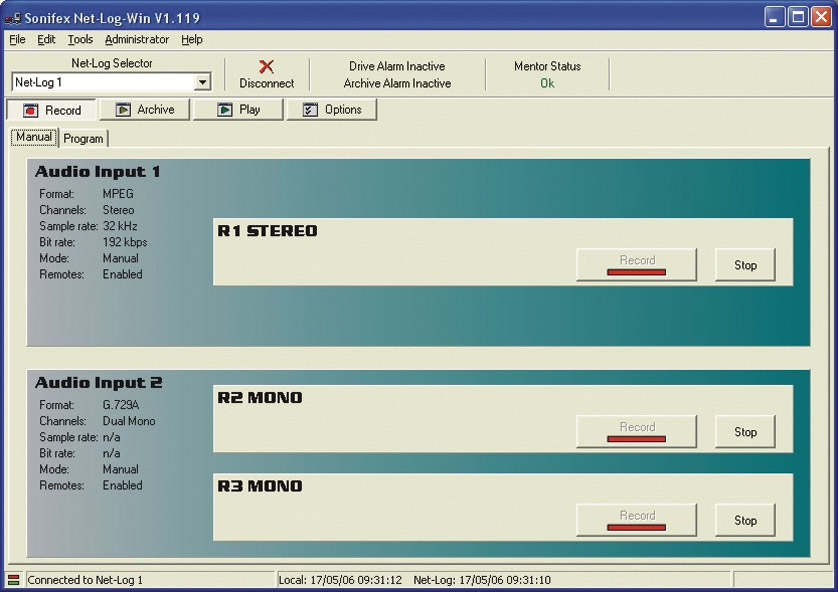Switch to the Program tab

83,138
